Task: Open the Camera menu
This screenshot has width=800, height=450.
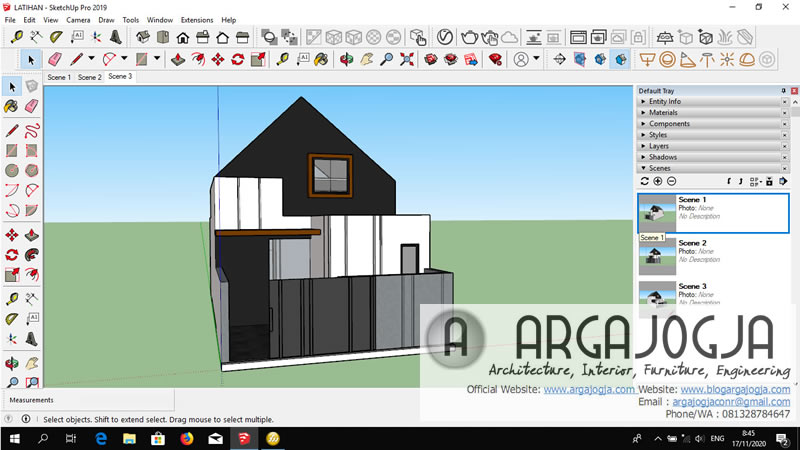Action: 78,20
